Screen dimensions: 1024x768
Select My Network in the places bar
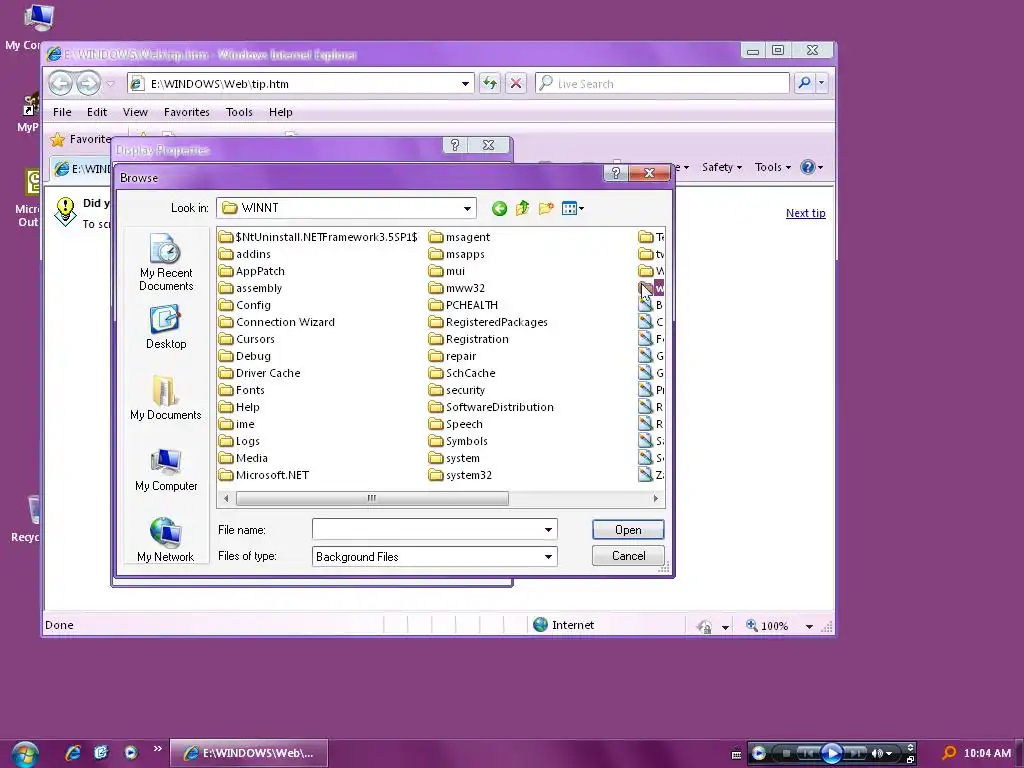point(166,539)
